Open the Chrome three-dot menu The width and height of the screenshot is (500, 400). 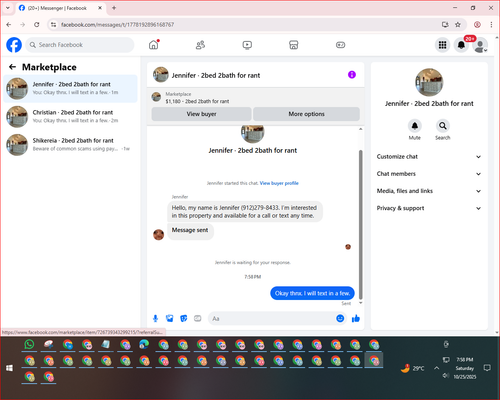click(x=491, y=24)
